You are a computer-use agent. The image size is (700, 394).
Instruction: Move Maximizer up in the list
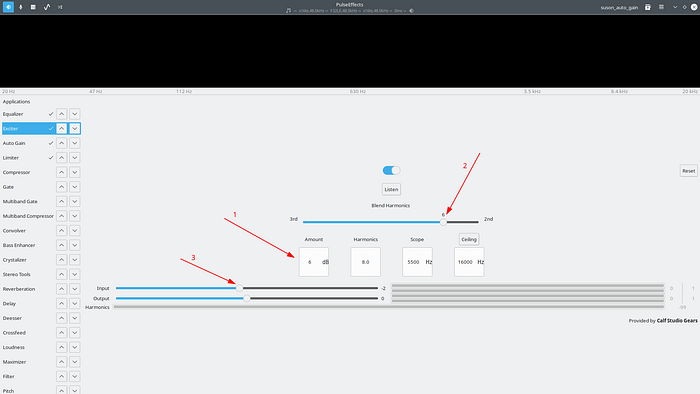[x=62, y=362]
